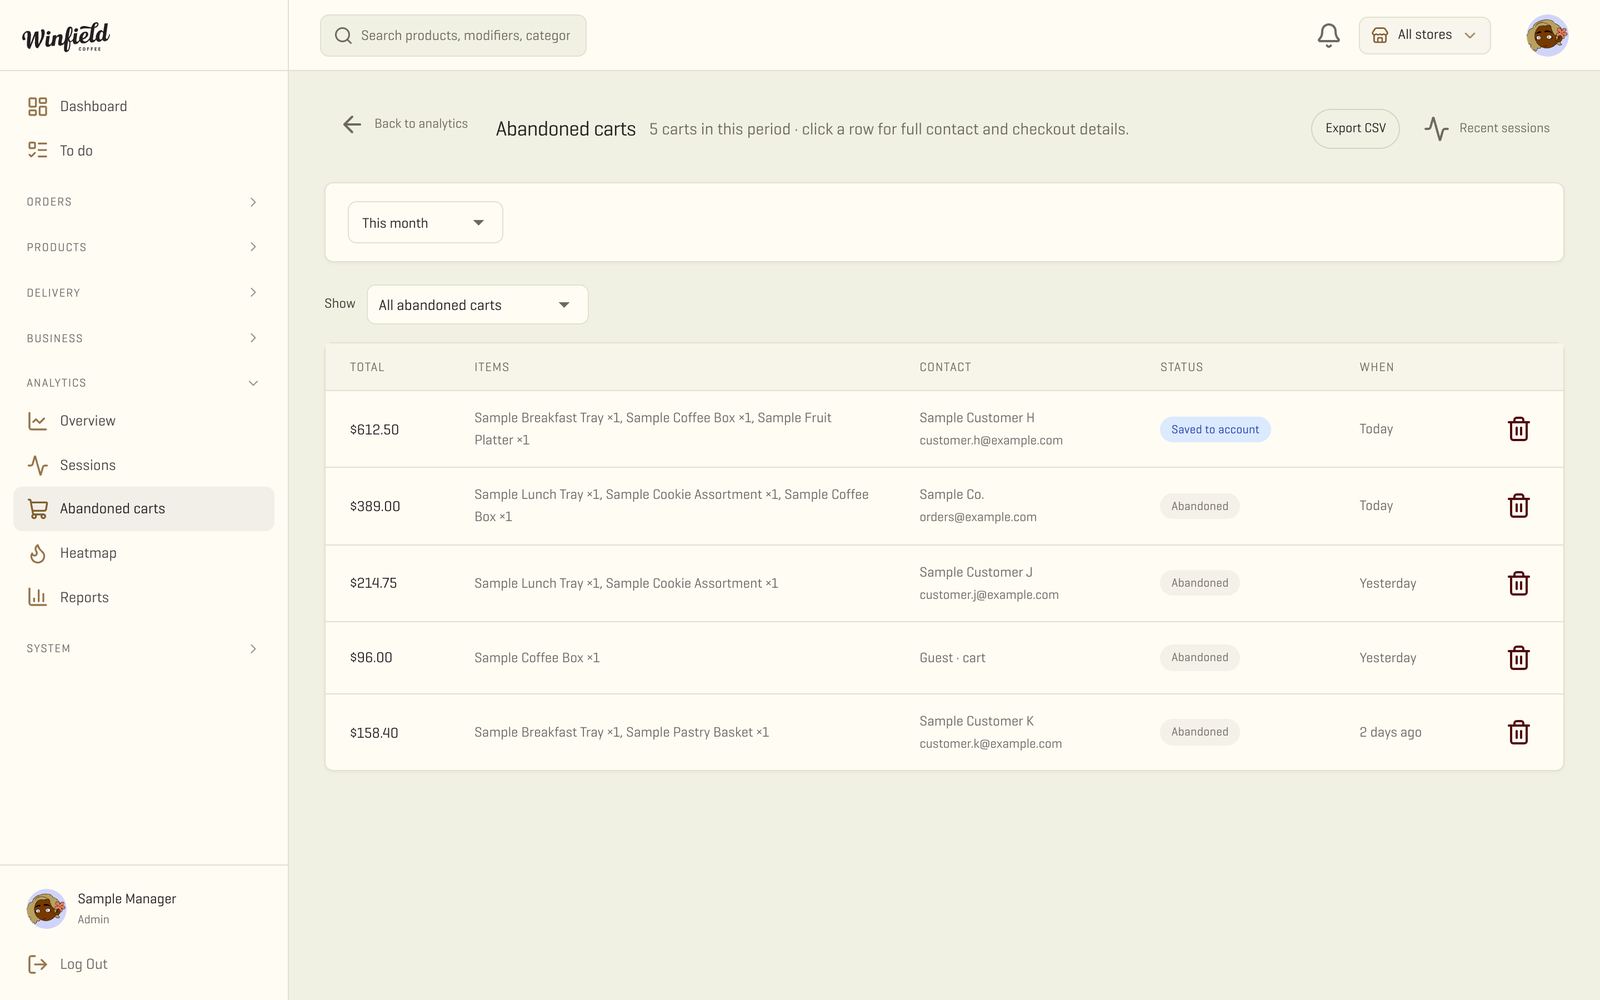
Task: Delete the $158.40 Sample Customer K cart
Action: [1518, 732]
